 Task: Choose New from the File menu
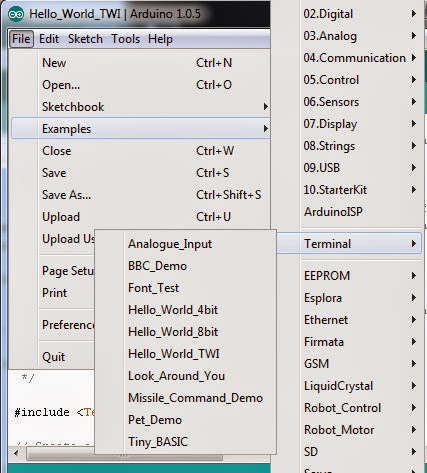[140, 63]
